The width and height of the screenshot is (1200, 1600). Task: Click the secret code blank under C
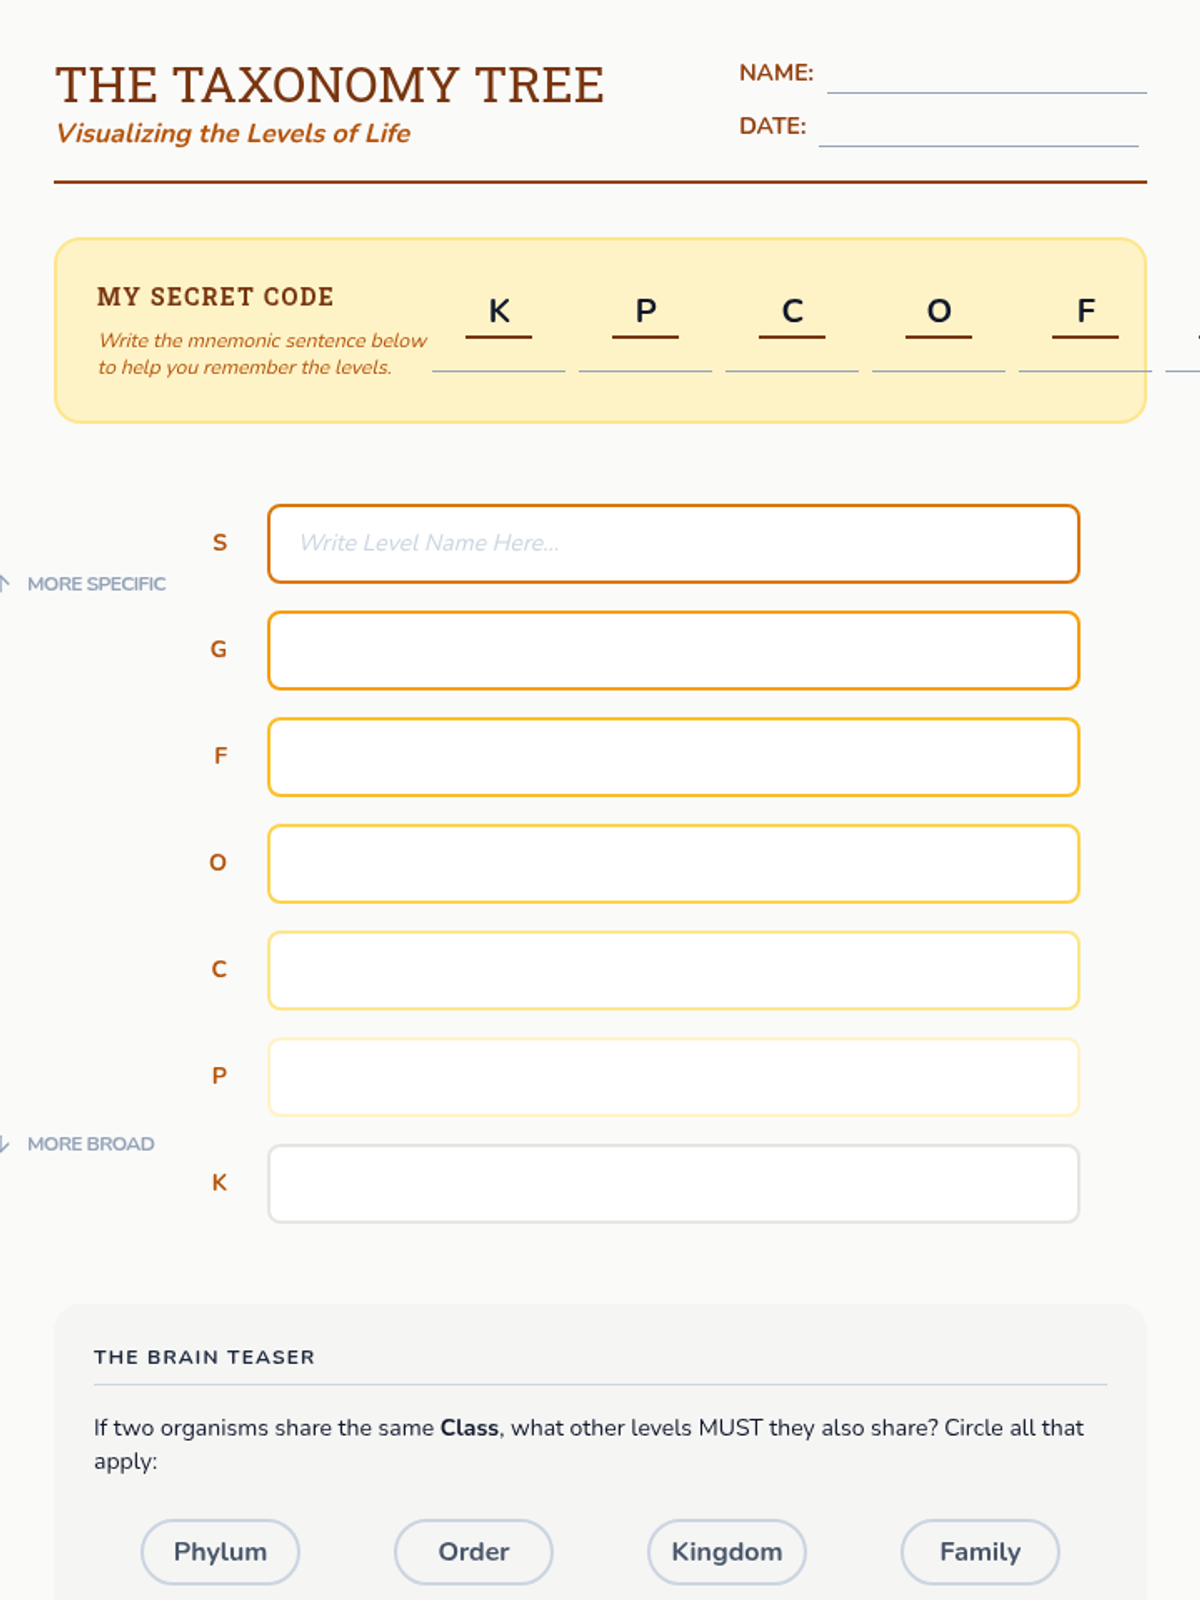coord(792,360)
